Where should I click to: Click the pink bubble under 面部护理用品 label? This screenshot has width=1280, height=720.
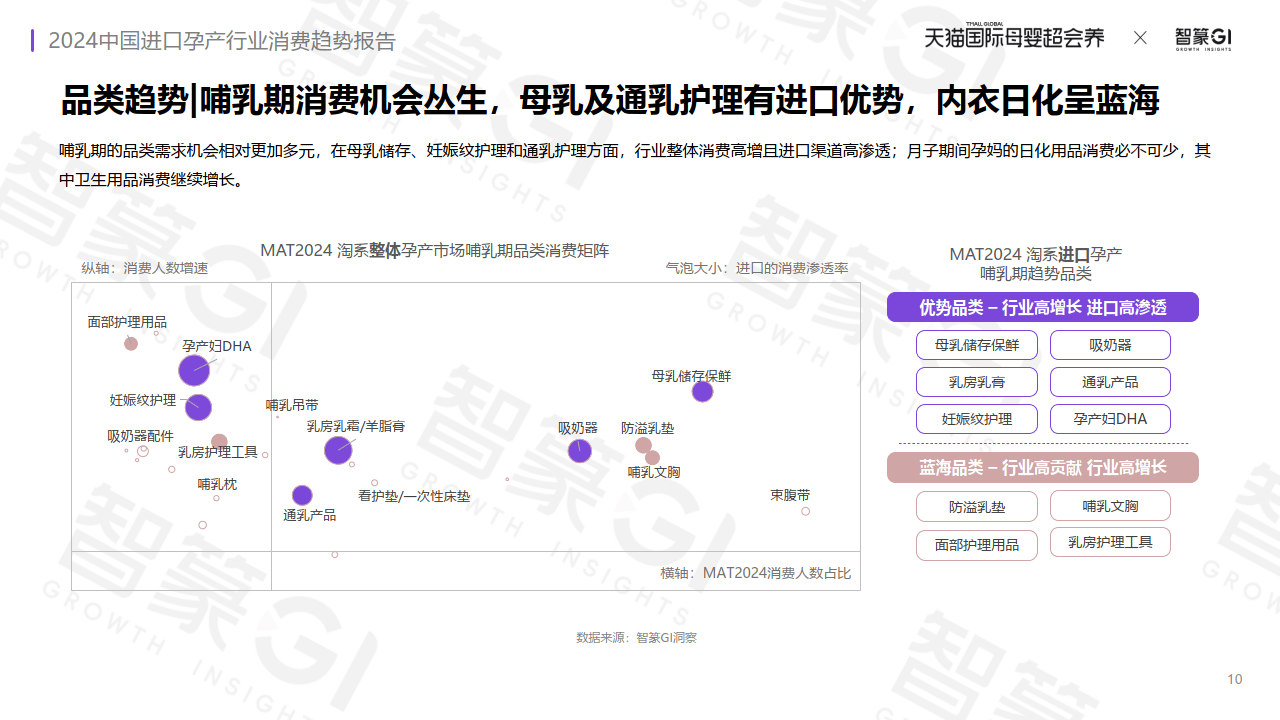pos(131,344)
